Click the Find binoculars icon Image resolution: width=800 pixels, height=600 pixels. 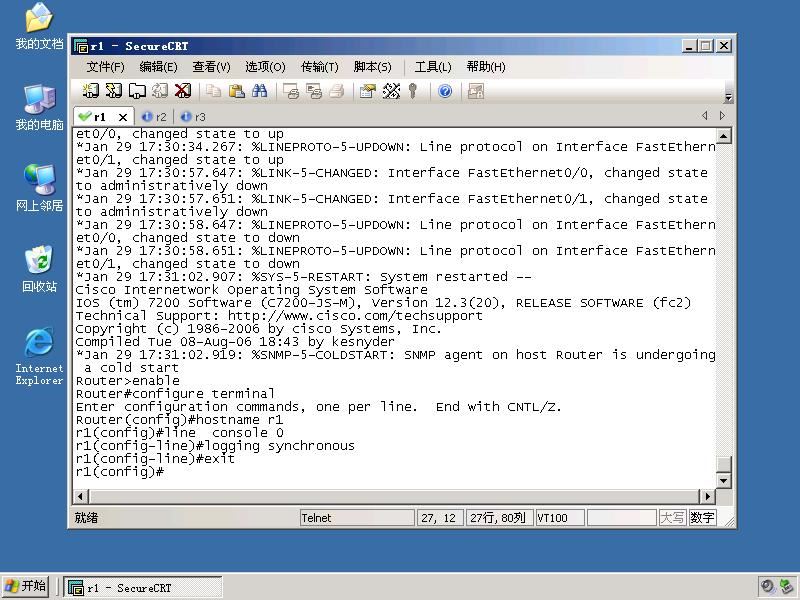pyautogui.click(x=259, y=91)
